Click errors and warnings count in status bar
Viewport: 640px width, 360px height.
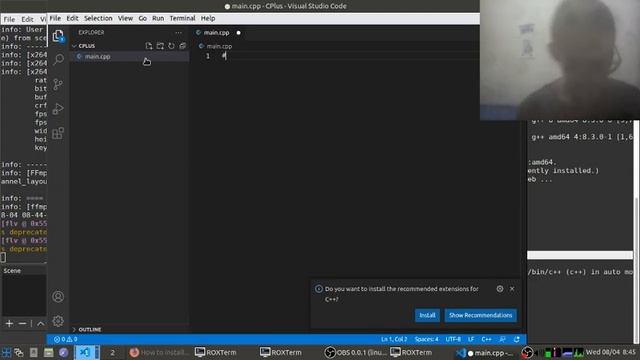[x=65, y=339]
